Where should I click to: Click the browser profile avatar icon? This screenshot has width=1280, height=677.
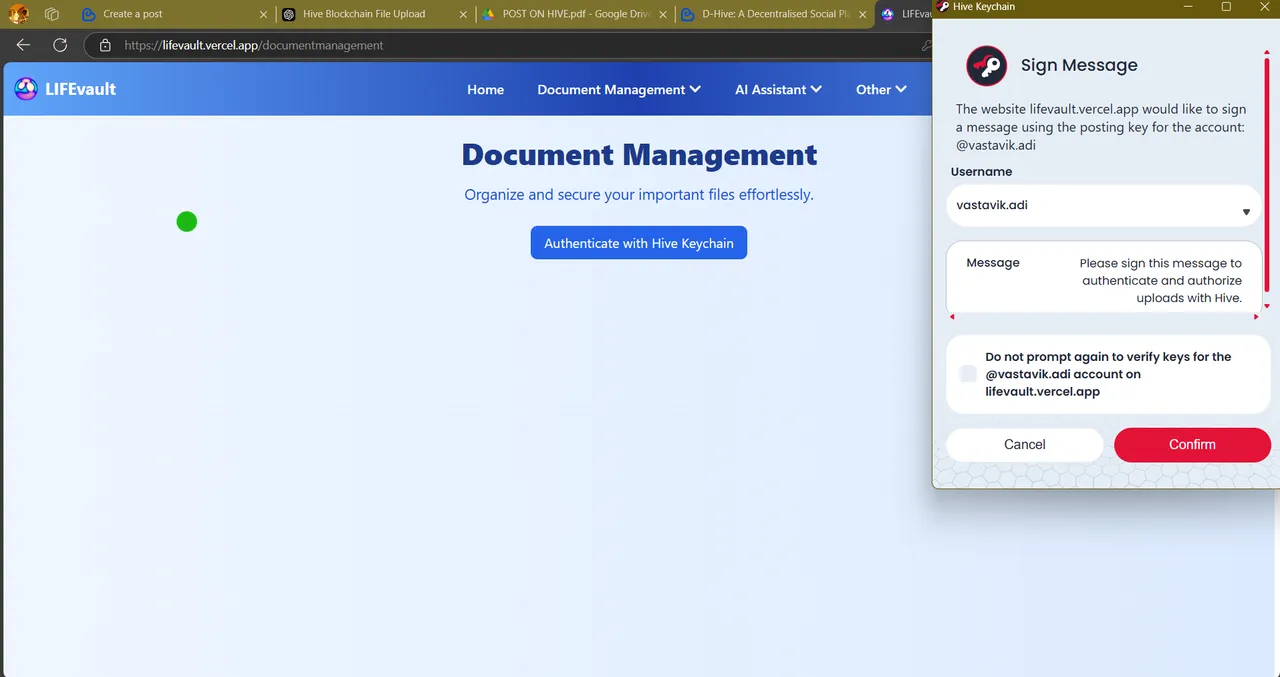point(19,14)
